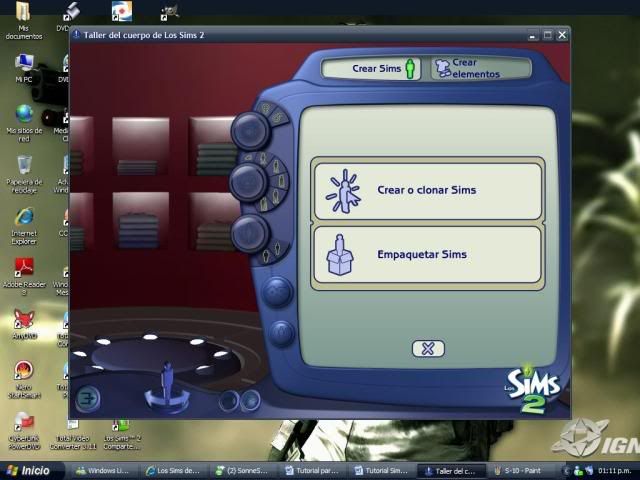The width and height of the screenshot is (640, 480).
Task: Open the Mi PC desktop icon
Action: click(24, 68)
